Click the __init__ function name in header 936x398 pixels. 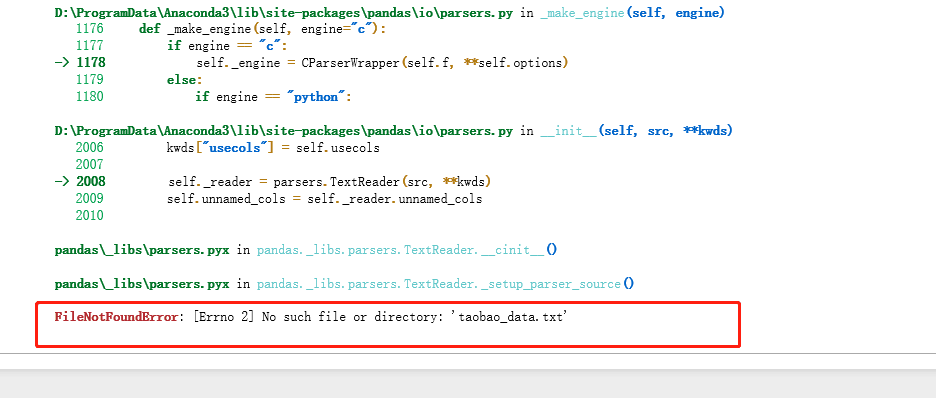(x=569, y=131)
